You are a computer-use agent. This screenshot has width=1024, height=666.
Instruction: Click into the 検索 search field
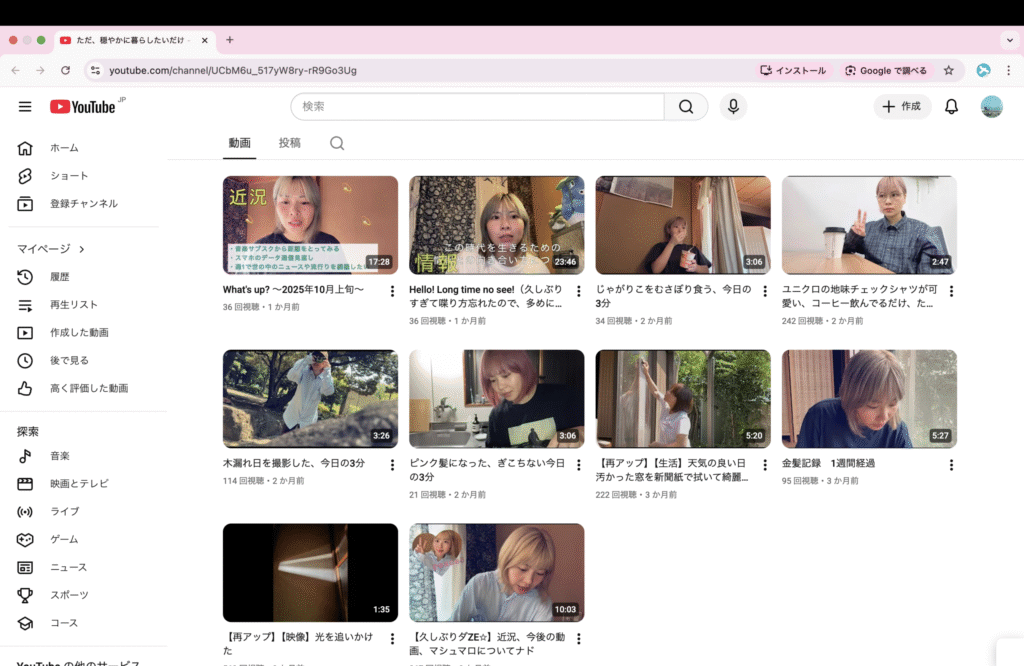(477, 107)
